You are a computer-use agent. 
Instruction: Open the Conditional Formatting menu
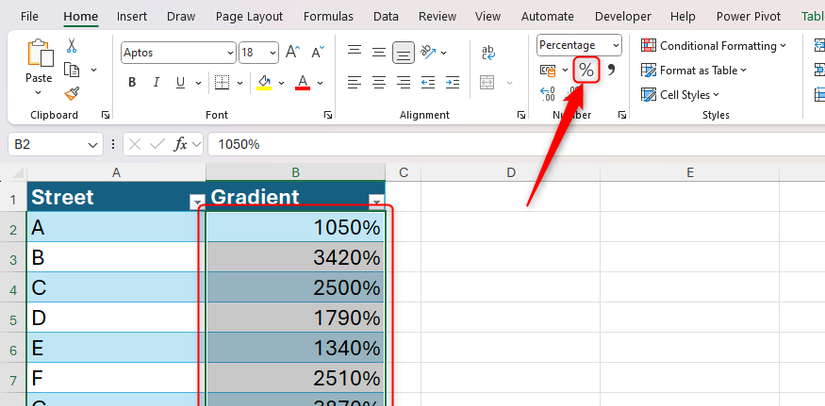tap(713, 46)
